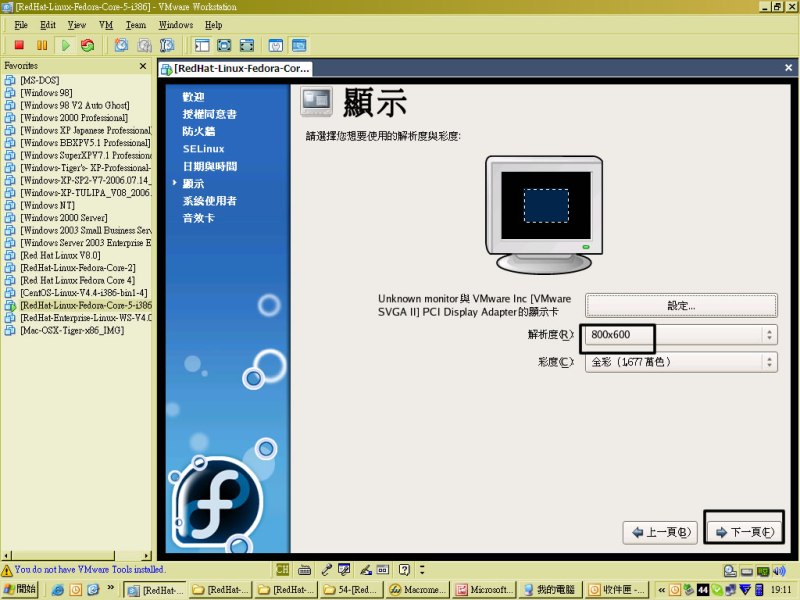Click the grey removable drive status icon

pyautogui.click(x=746, y=571)
